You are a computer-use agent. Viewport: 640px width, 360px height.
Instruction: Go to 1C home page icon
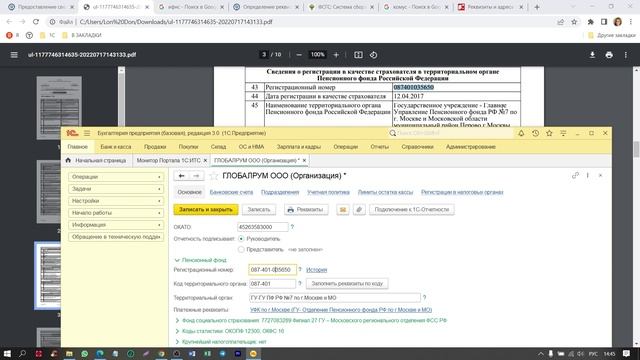tap(68, 160)
